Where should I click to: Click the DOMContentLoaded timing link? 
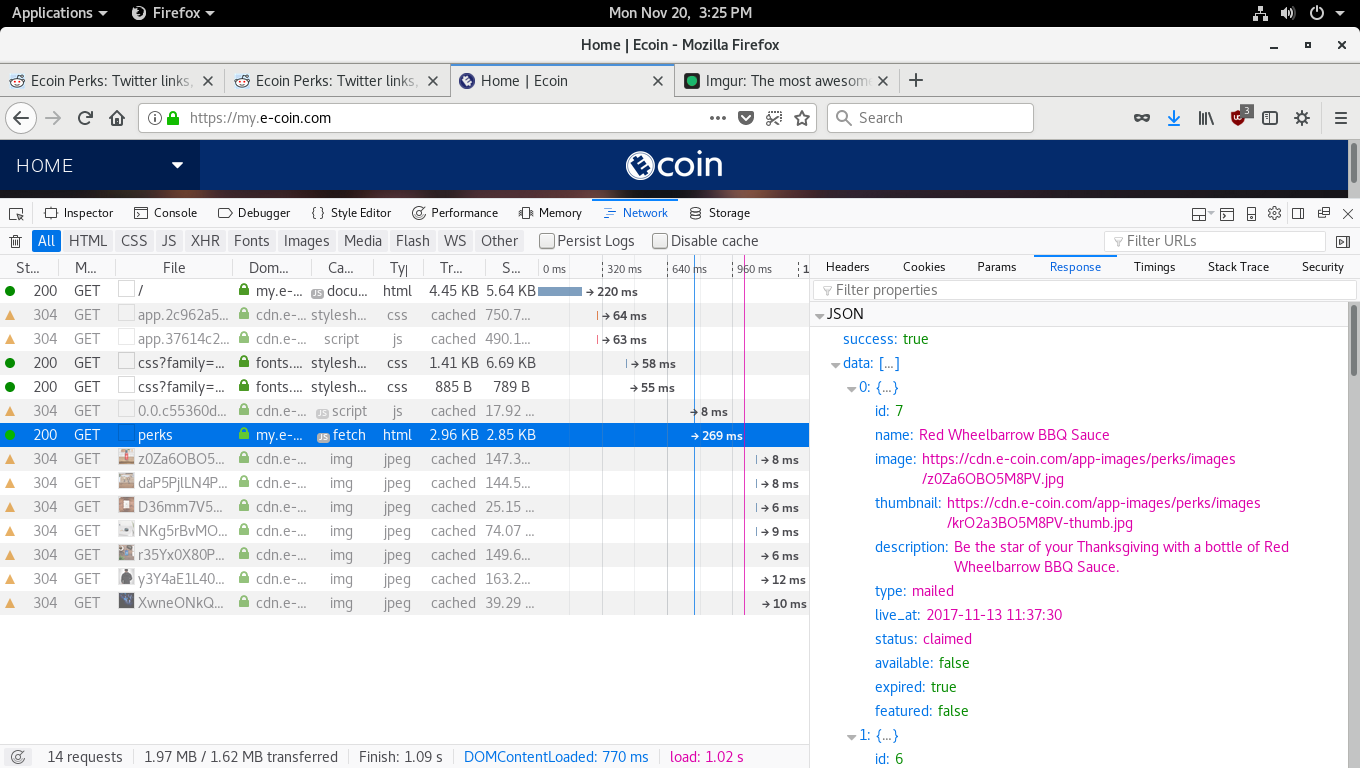[556, 756]
